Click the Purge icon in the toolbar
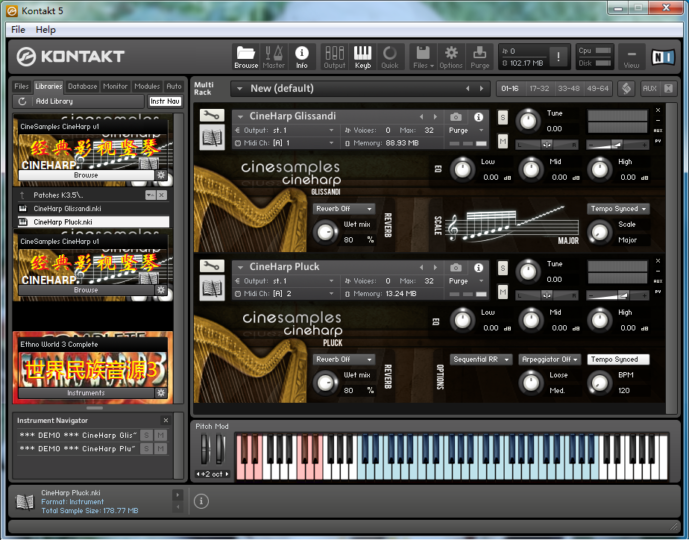 480,53
